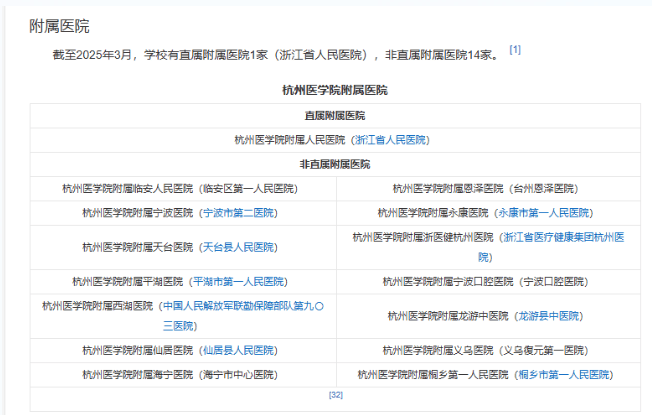Image resolution: width=652 pixels, height=415 pixels.
Task: Open the 浙江省人民医院 link
Action: click(390, 140)
